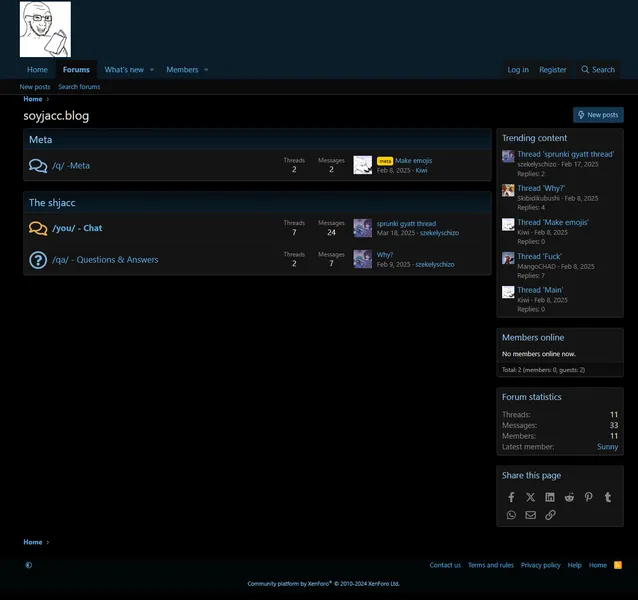Share page on LinkedIn
Screen dimensions: 638x600
click(x=549, y=497)
